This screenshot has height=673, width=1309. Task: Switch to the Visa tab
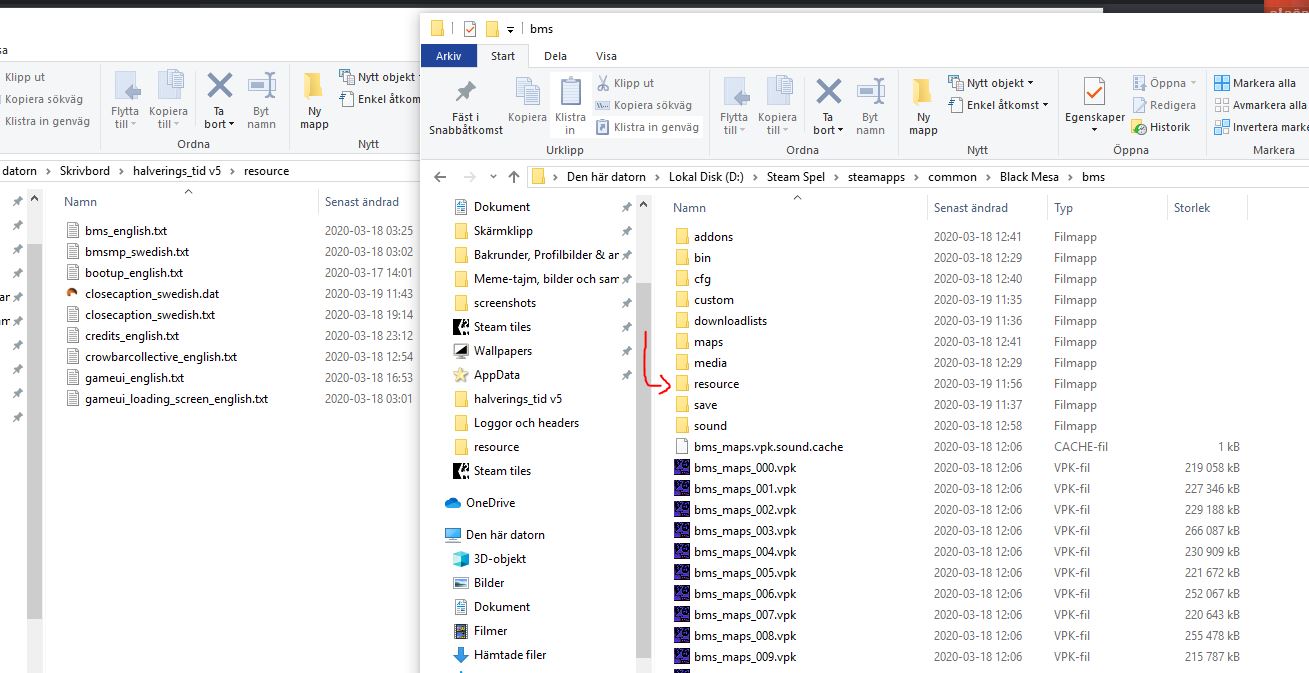(x=606, y=56)
